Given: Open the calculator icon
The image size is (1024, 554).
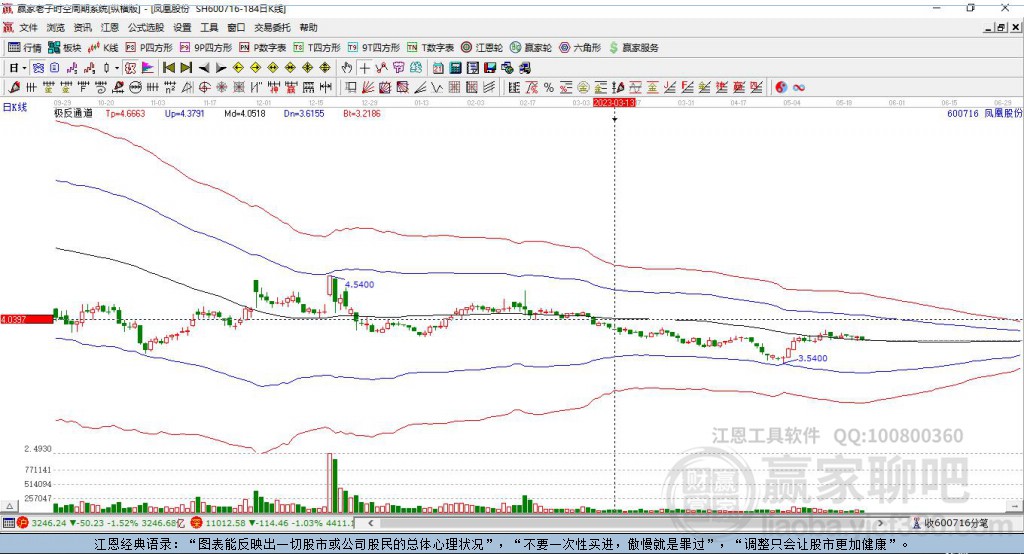Looking at the screenshot, I should click(x=455, y=68).
